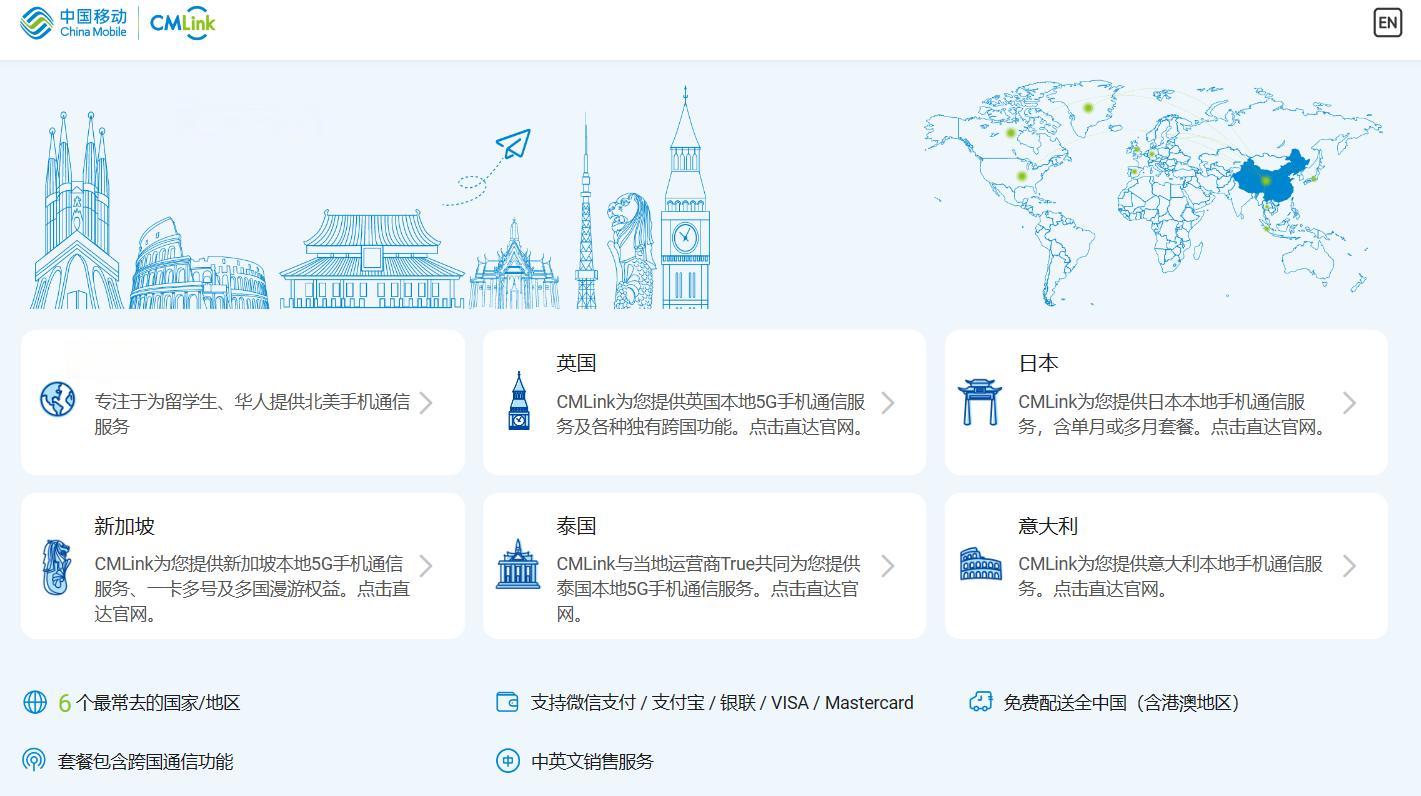
Task: Click the text 中英文销售服务
Action: point(592,762)
